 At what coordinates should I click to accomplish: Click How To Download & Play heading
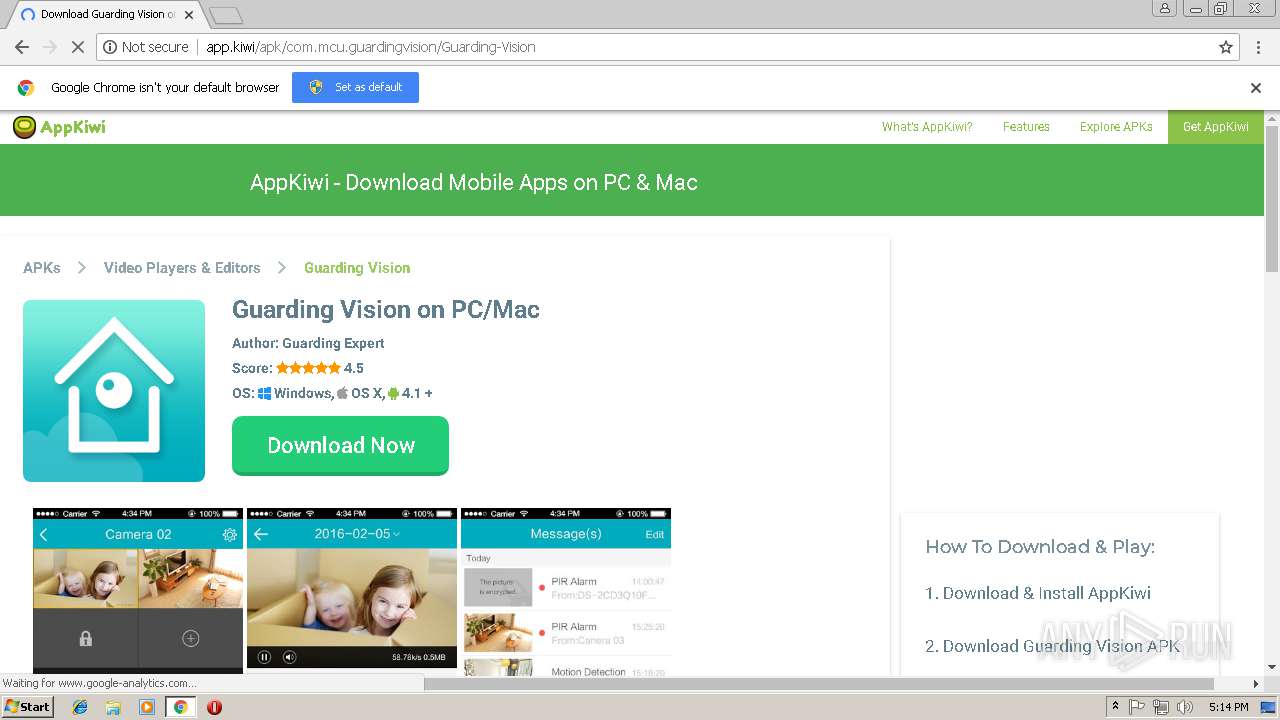point(1040,547)
